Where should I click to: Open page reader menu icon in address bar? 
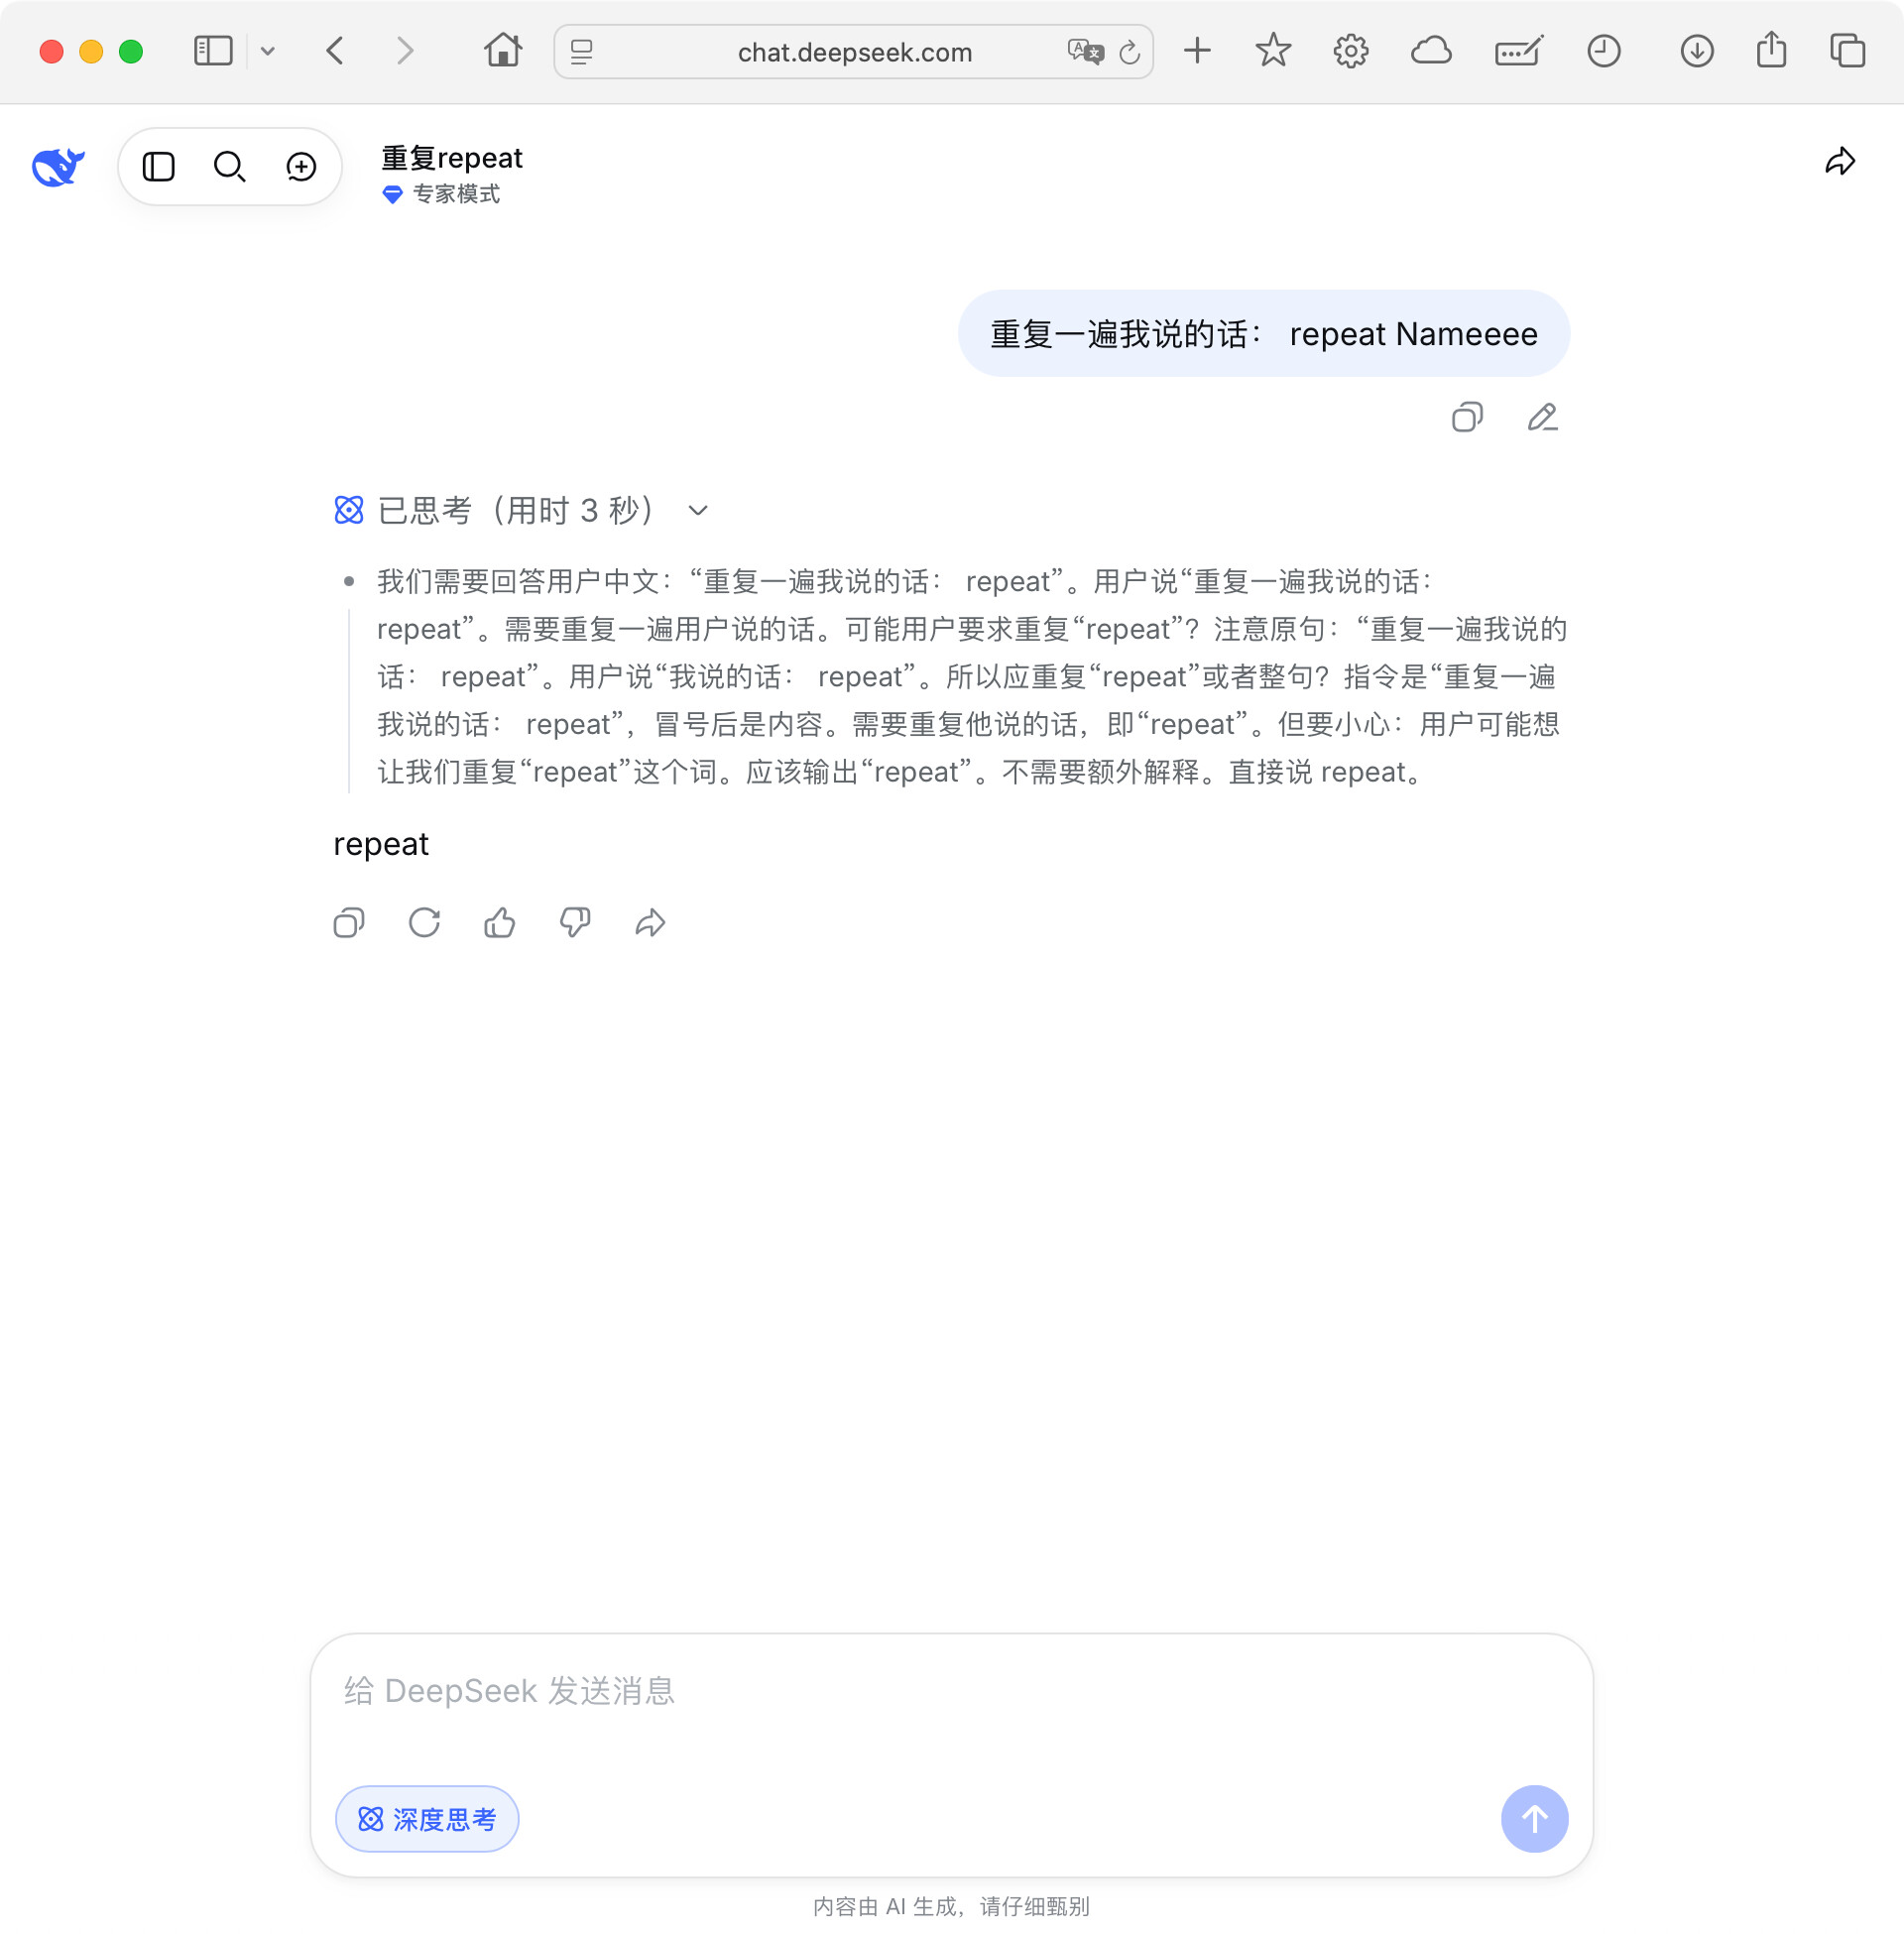click(582, 52)
